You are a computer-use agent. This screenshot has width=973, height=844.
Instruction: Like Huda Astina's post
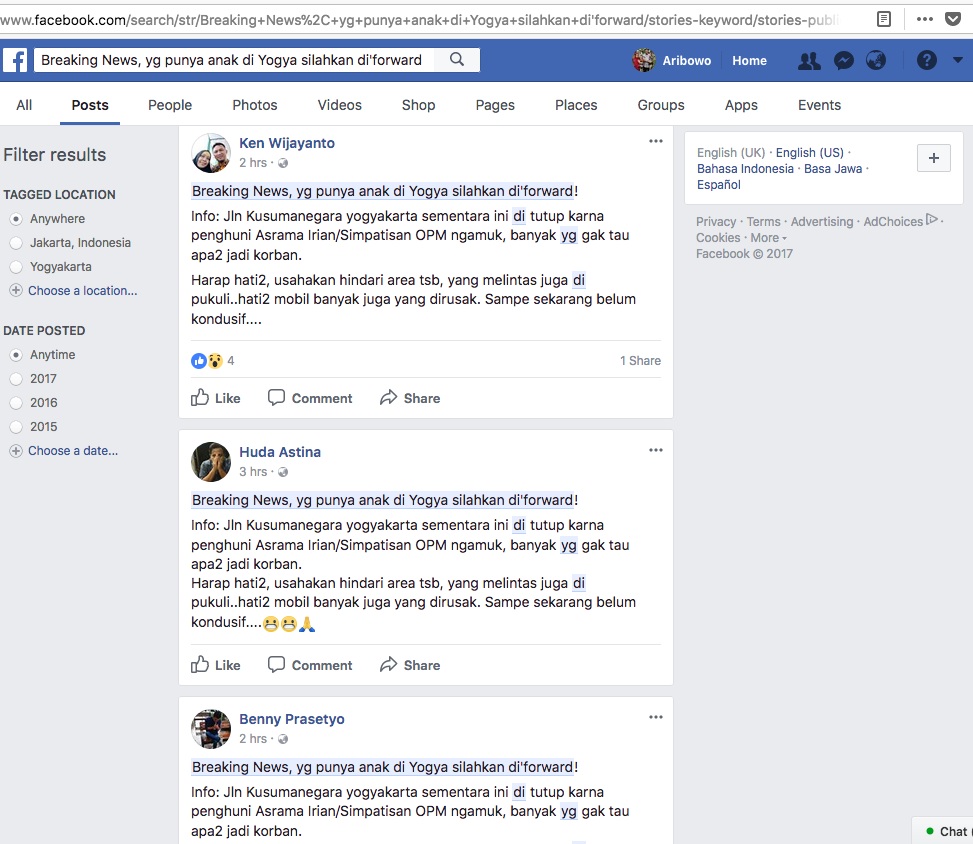point(215,665)
